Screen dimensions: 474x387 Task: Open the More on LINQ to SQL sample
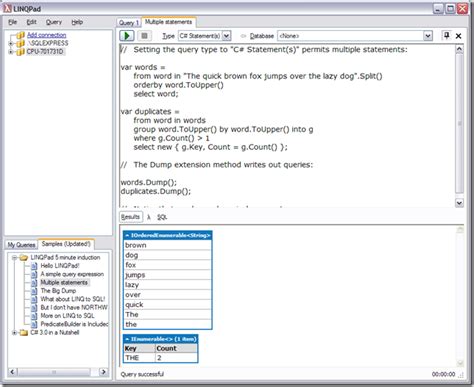[x=67, y=316]
